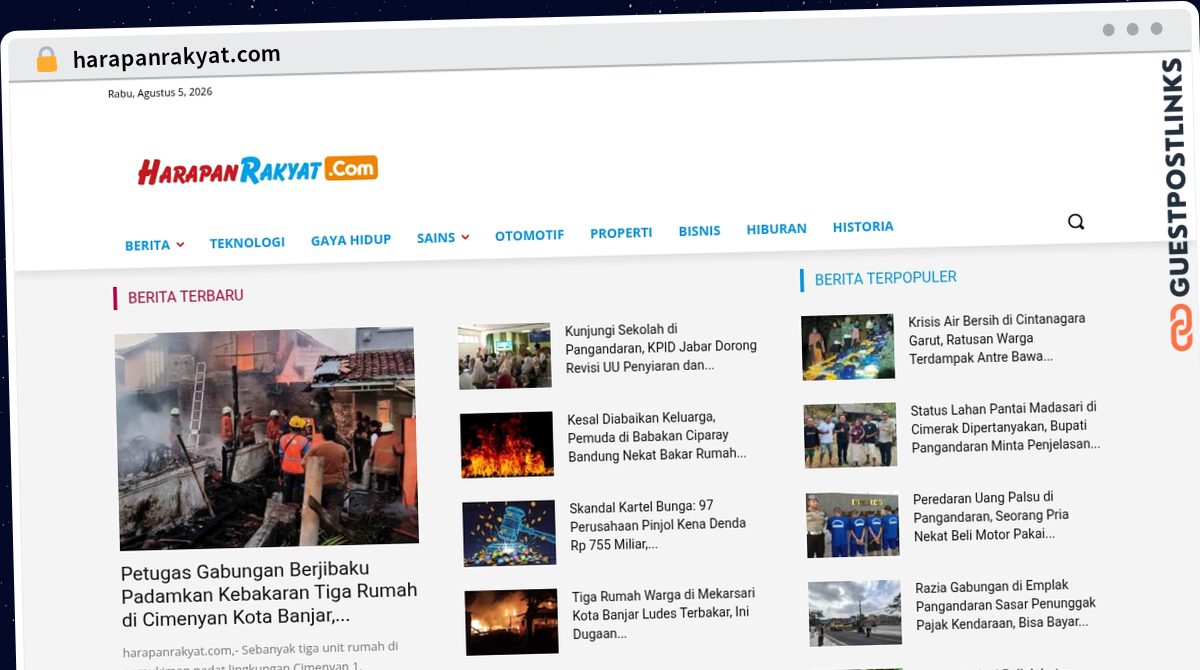The image size is (1200, 670).
Task: Click the burning house thumbnail for Mekarsari story
Action: (x=511, y=622)
